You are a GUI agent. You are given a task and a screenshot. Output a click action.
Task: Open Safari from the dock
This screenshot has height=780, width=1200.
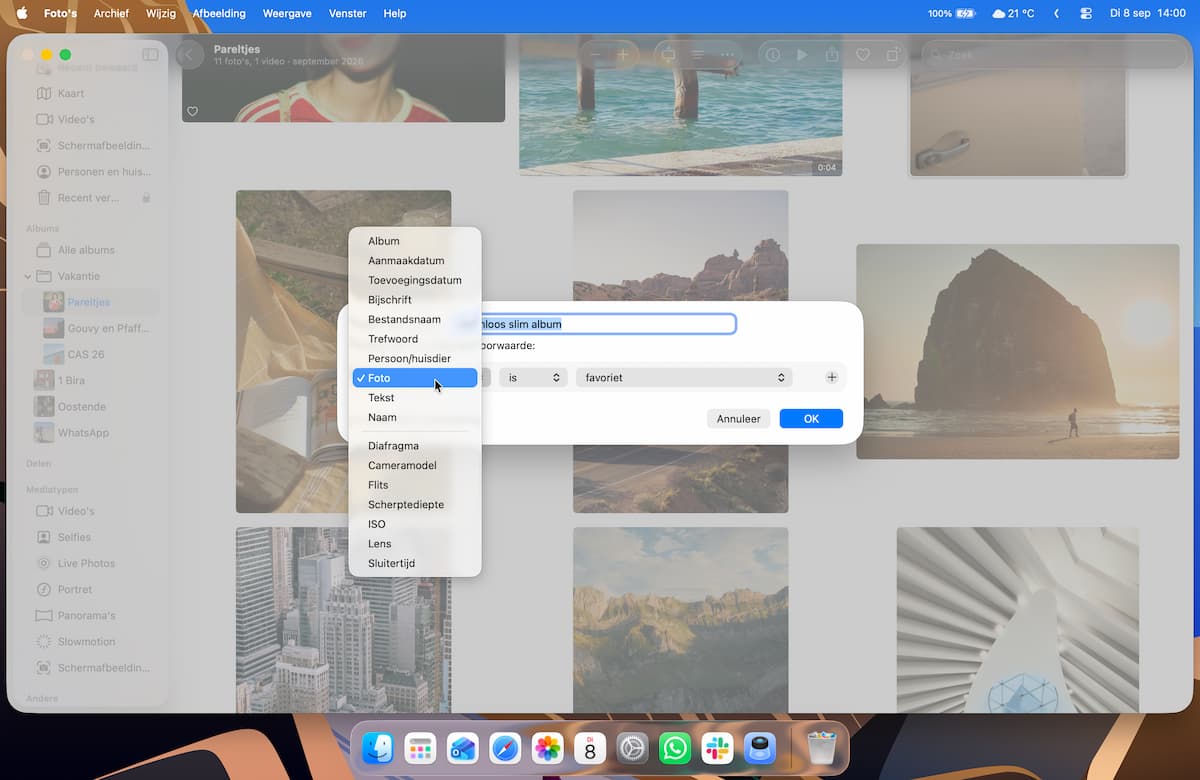pyautogui.click(x=505, y=748)
